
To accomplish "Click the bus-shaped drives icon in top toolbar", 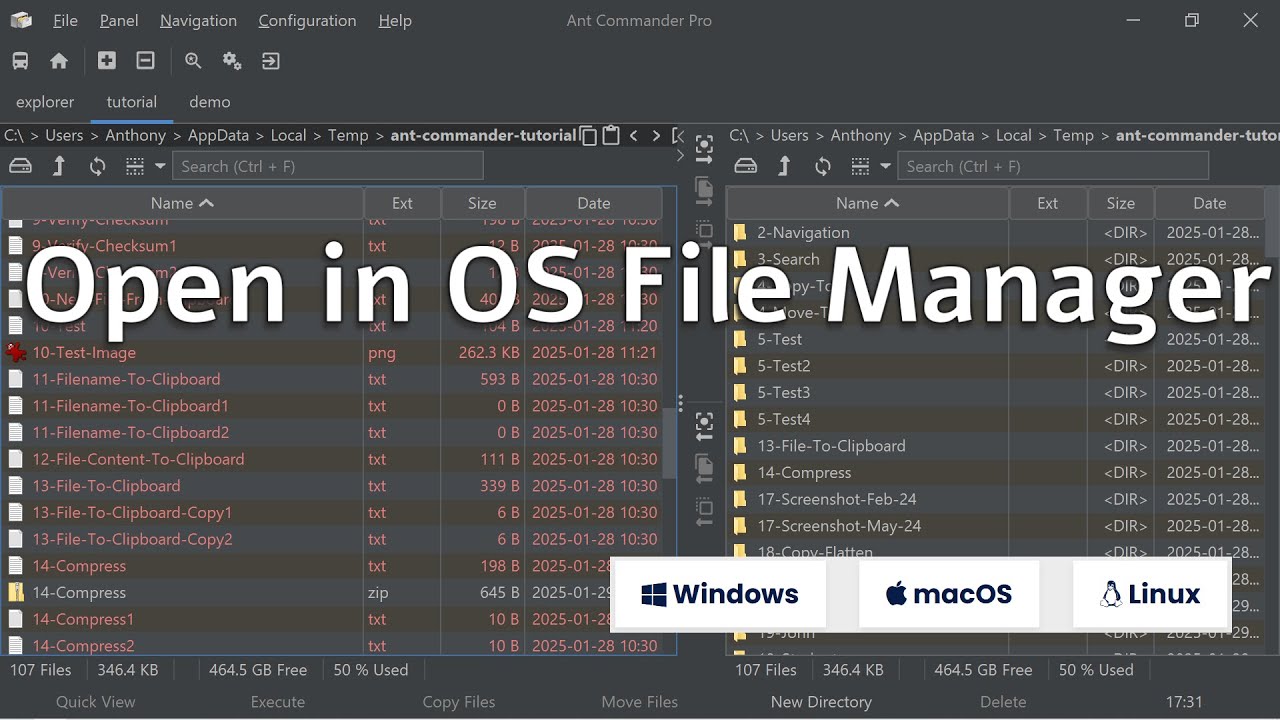I will tap(20, 61).
